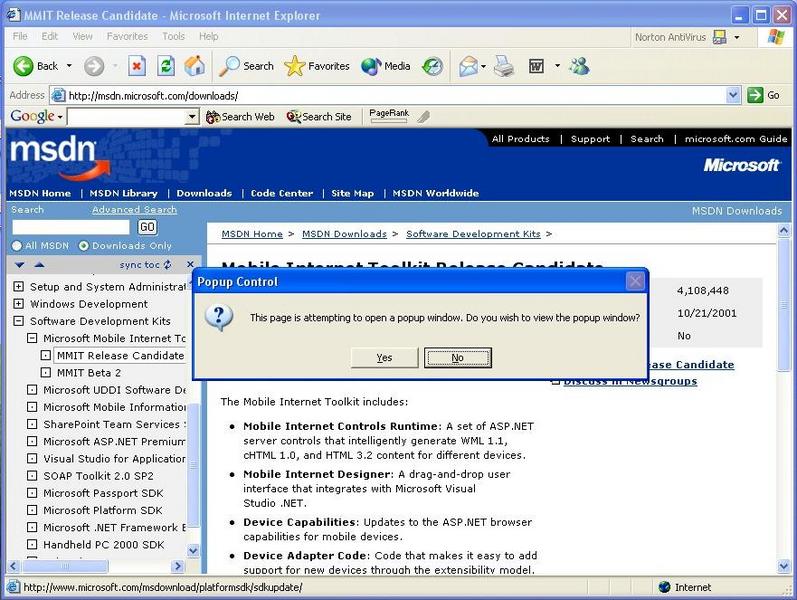Open the Search magnifier toolbar button
This screenshot has width=797, height=600.
pyautogui.click(x=246, y=66)
